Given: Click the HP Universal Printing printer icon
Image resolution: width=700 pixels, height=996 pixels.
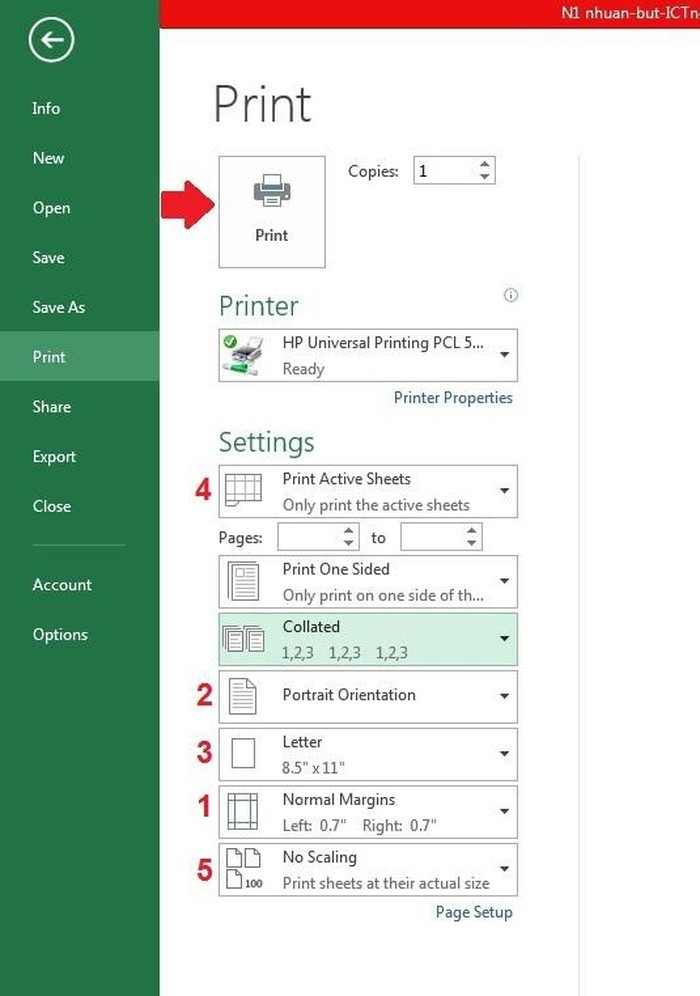Looking at the screenshot, I should point(243,355).
